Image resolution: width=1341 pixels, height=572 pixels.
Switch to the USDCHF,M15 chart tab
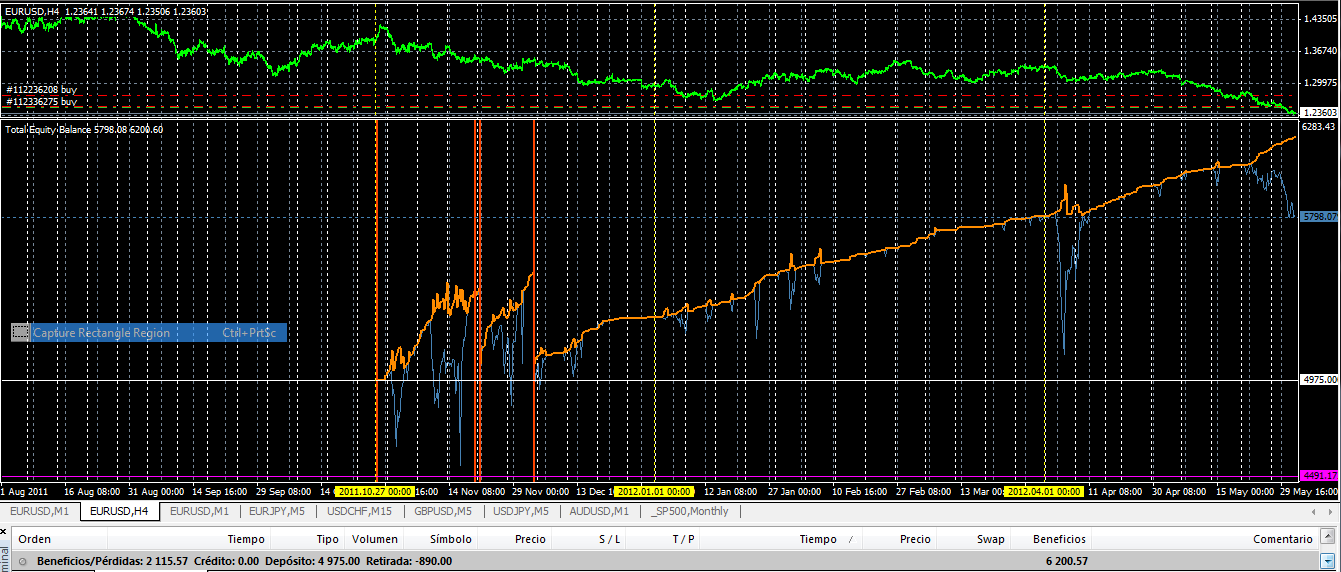[359, 511]
